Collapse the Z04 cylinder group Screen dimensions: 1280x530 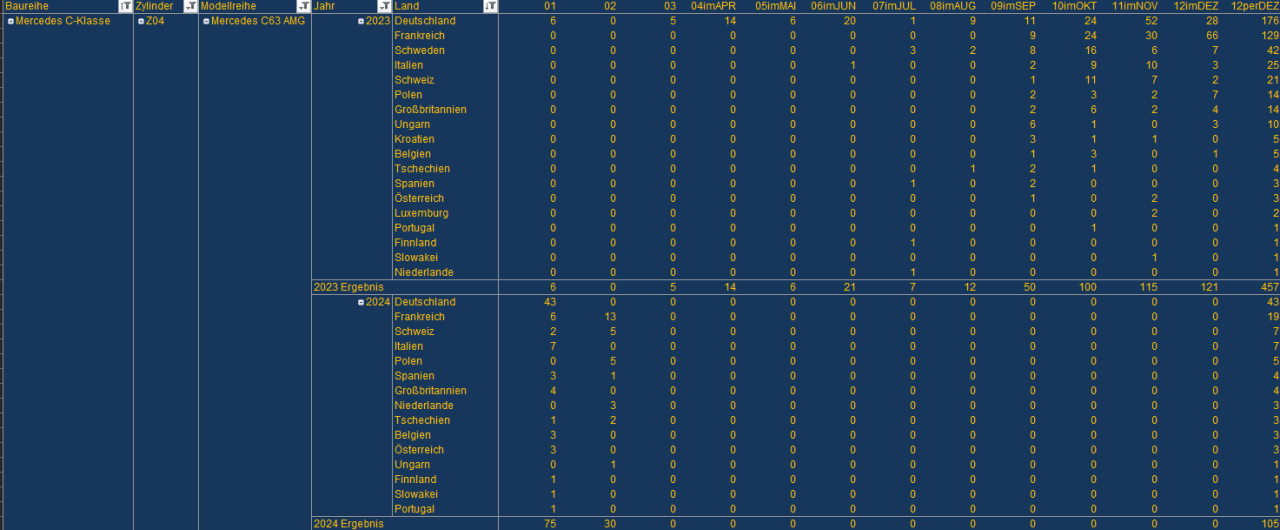pyautogui.click(x=141, y=21)
